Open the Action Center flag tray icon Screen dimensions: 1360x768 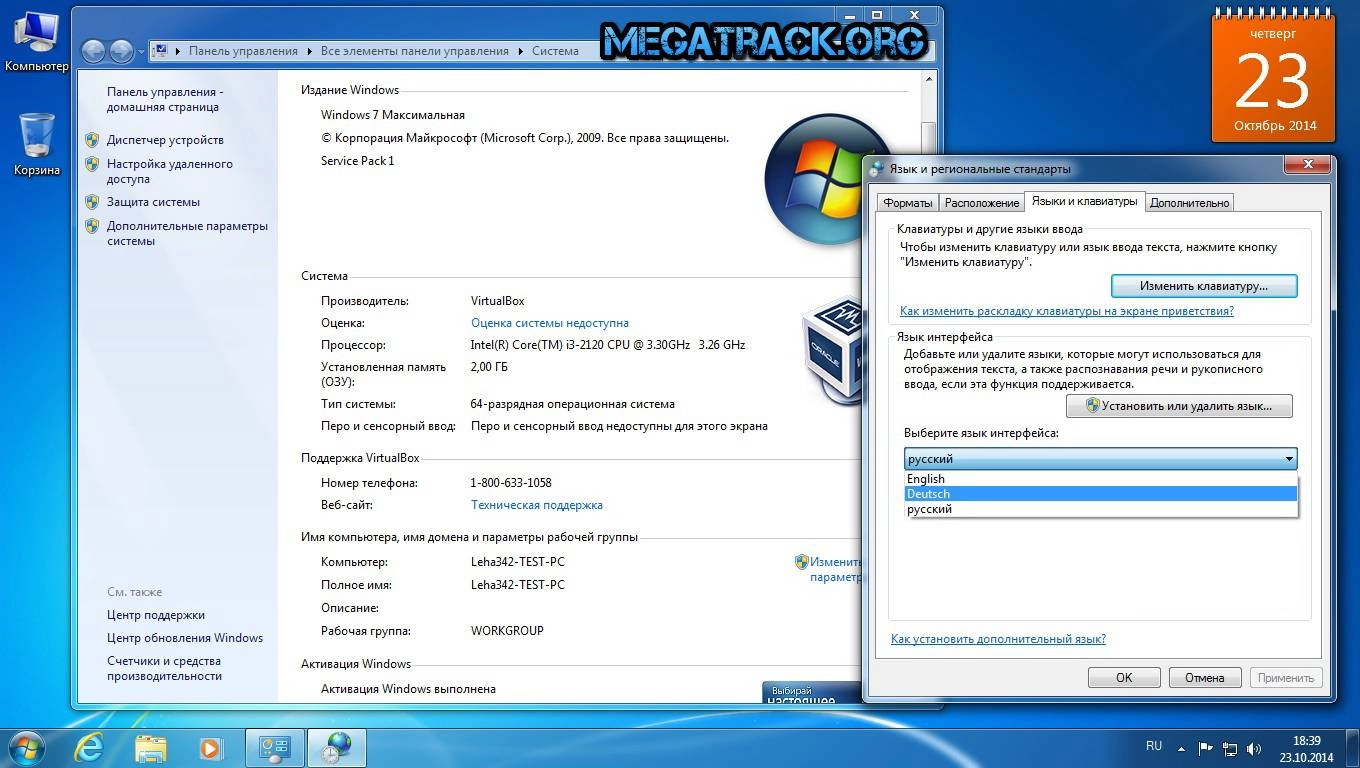[x=1205, y=747]
